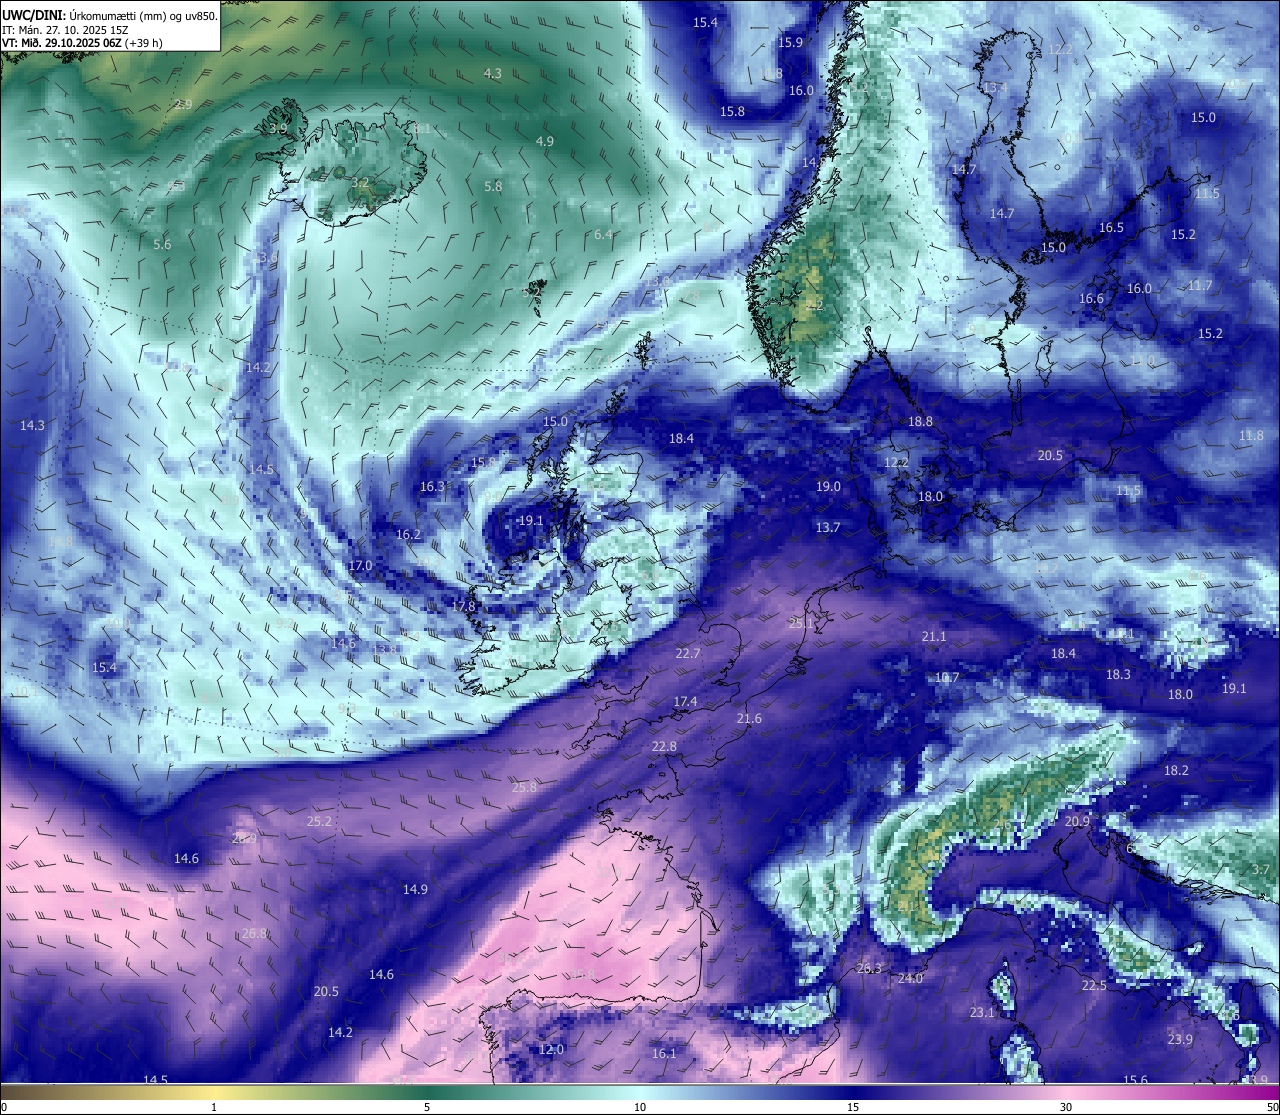Click the 17.8 value label near Ireland
Image resolution: width=1280 pixels, height=1115 pixels.
click(x=463, y=606)
